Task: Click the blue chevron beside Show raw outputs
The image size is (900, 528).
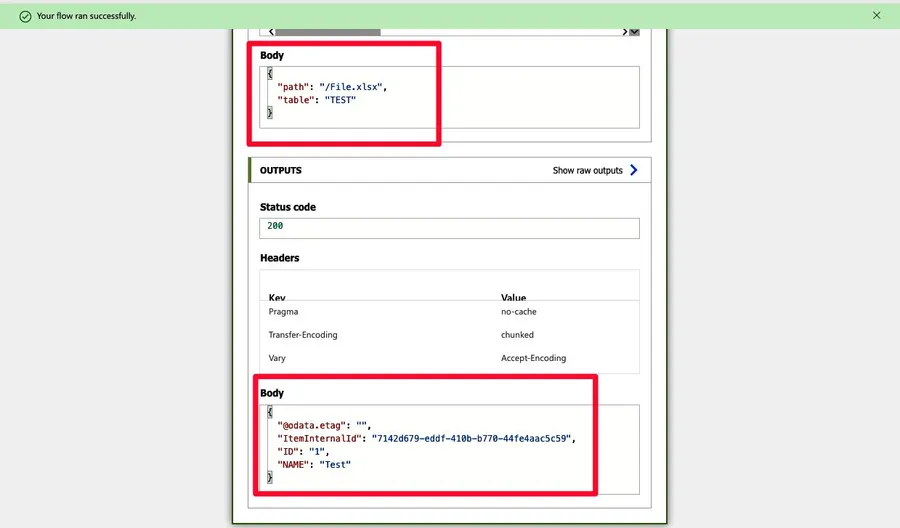Action: click(x=633, y=170)
